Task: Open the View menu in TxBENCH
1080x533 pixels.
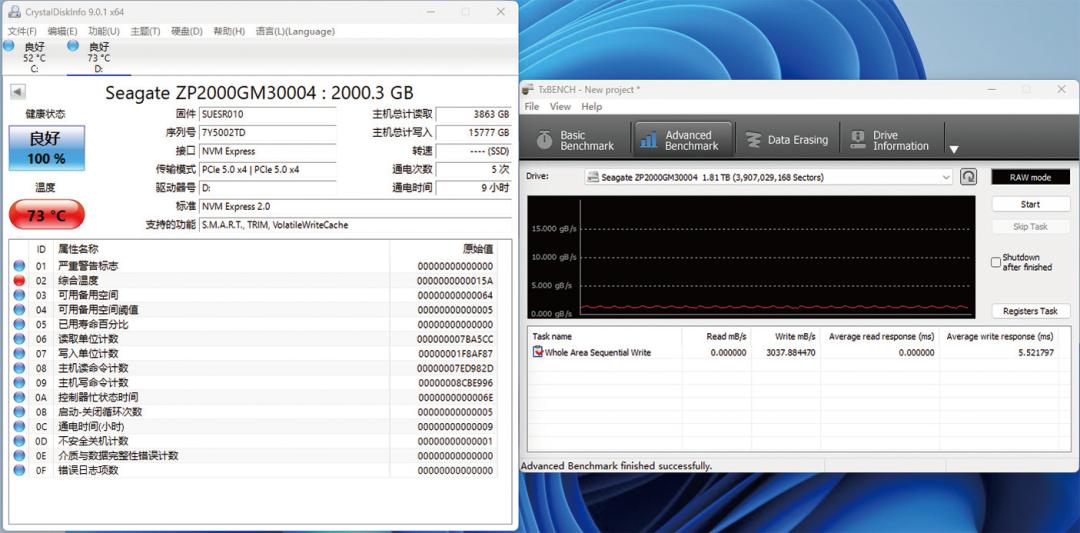Action: [560, 107]
